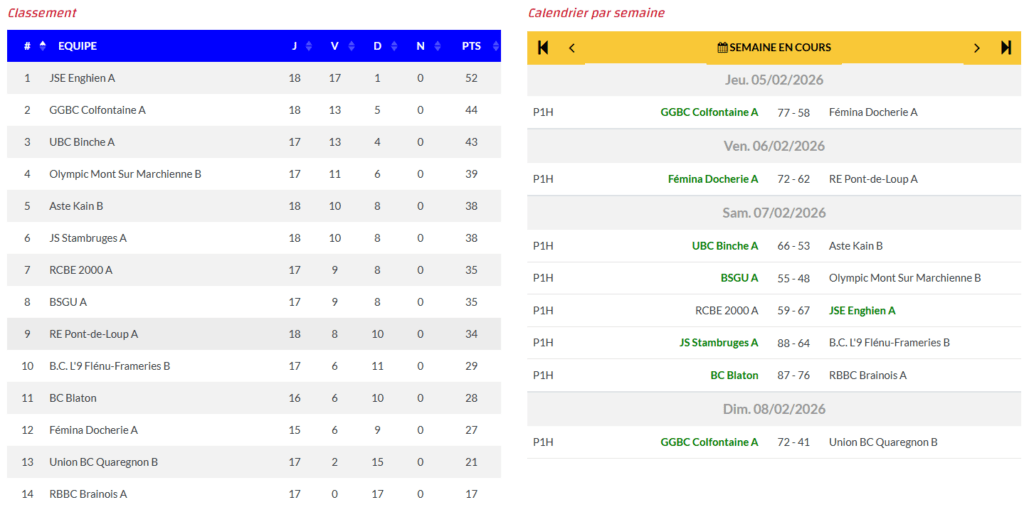The height and width of the screenshot is (522, 1024).
Task: Go to the previous week with left chevron
Action: (x=572, y=47)
